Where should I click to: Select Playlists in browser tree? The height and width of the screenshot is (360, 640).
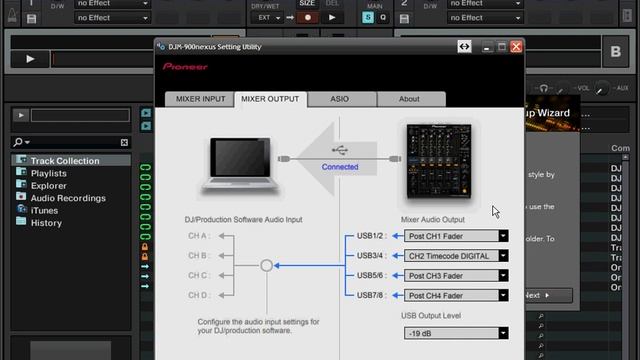[49, 173]
